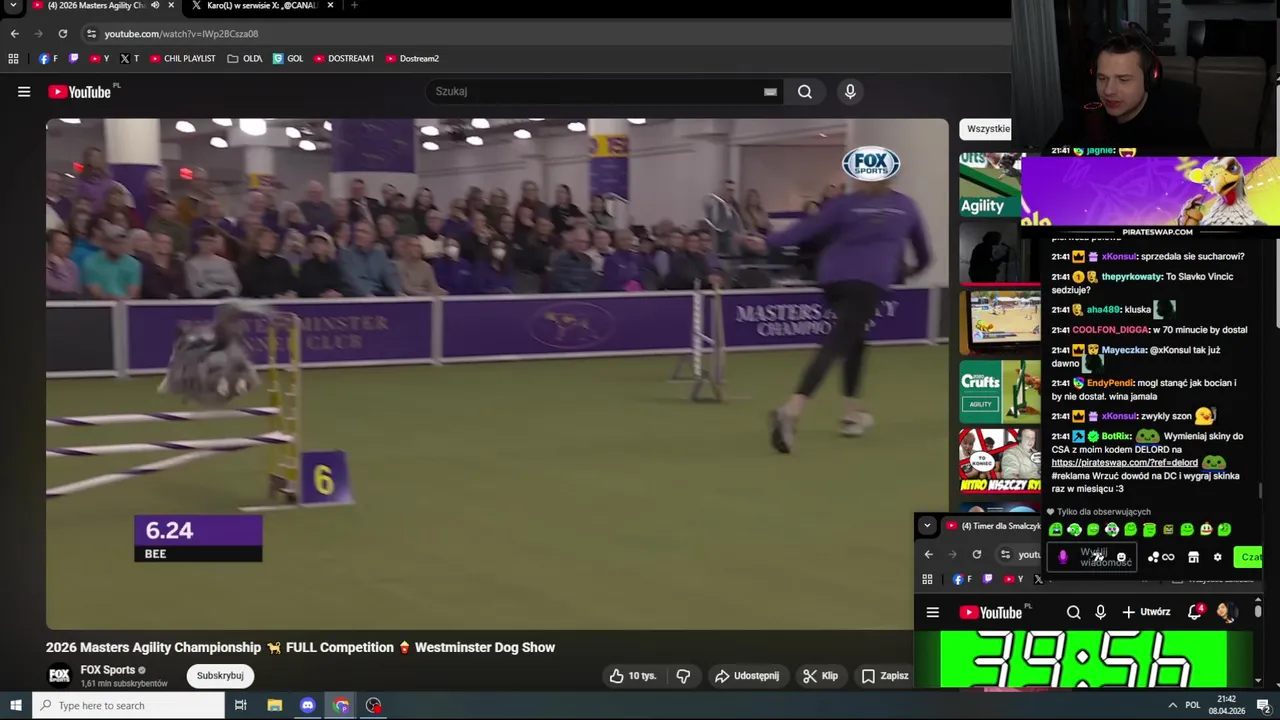
Task: Like the video with thumbs up
Action: pos(632,676)
